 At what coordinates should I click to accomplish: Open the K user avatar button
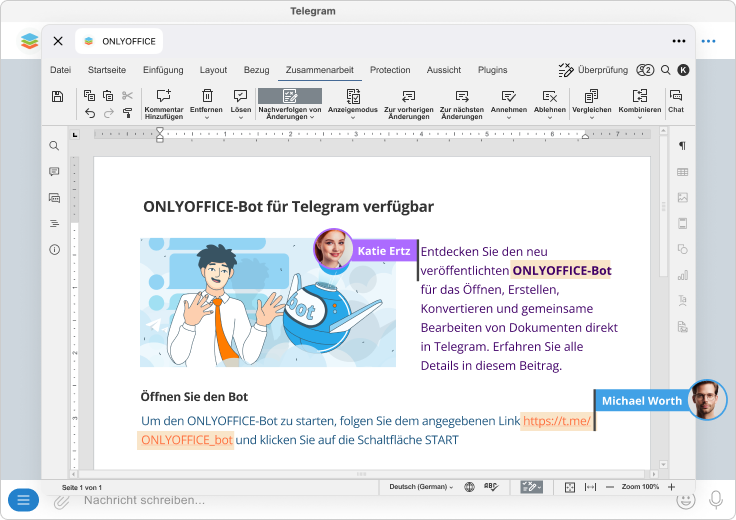click(x=683, y=70)
